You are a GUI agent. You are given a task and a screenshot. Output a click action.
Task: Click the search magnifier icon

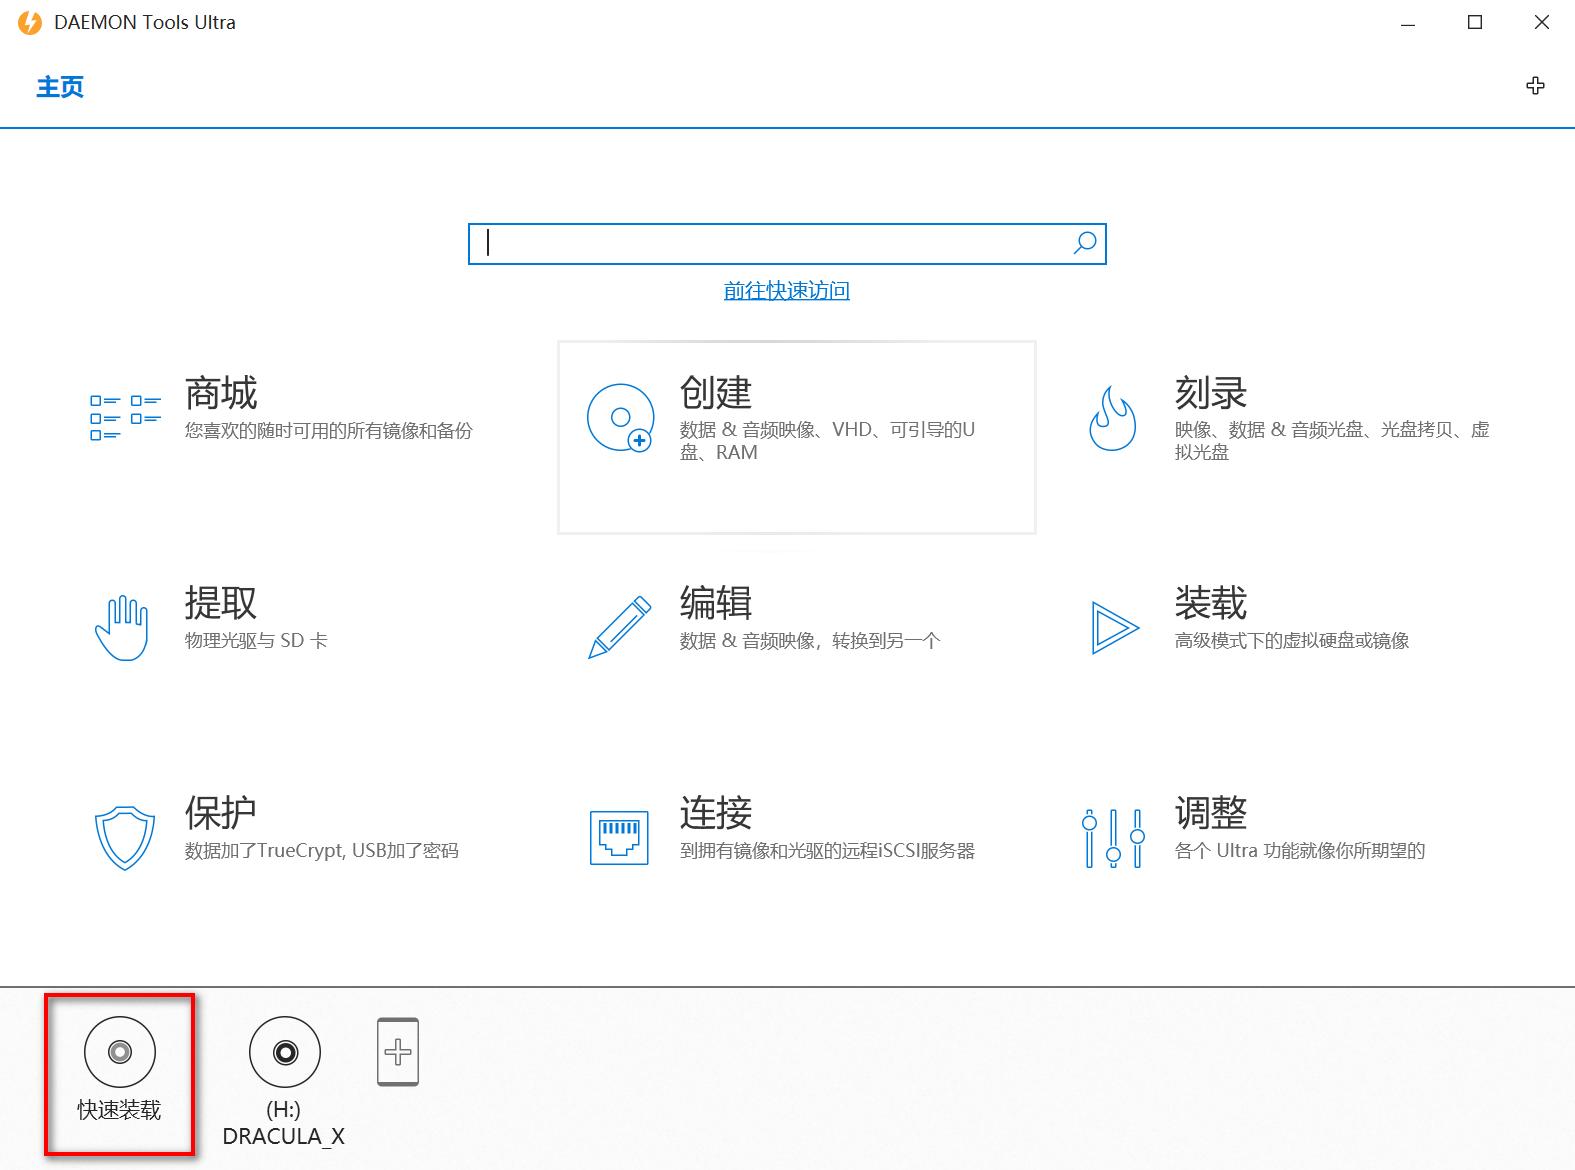[x=1085, y=243]
